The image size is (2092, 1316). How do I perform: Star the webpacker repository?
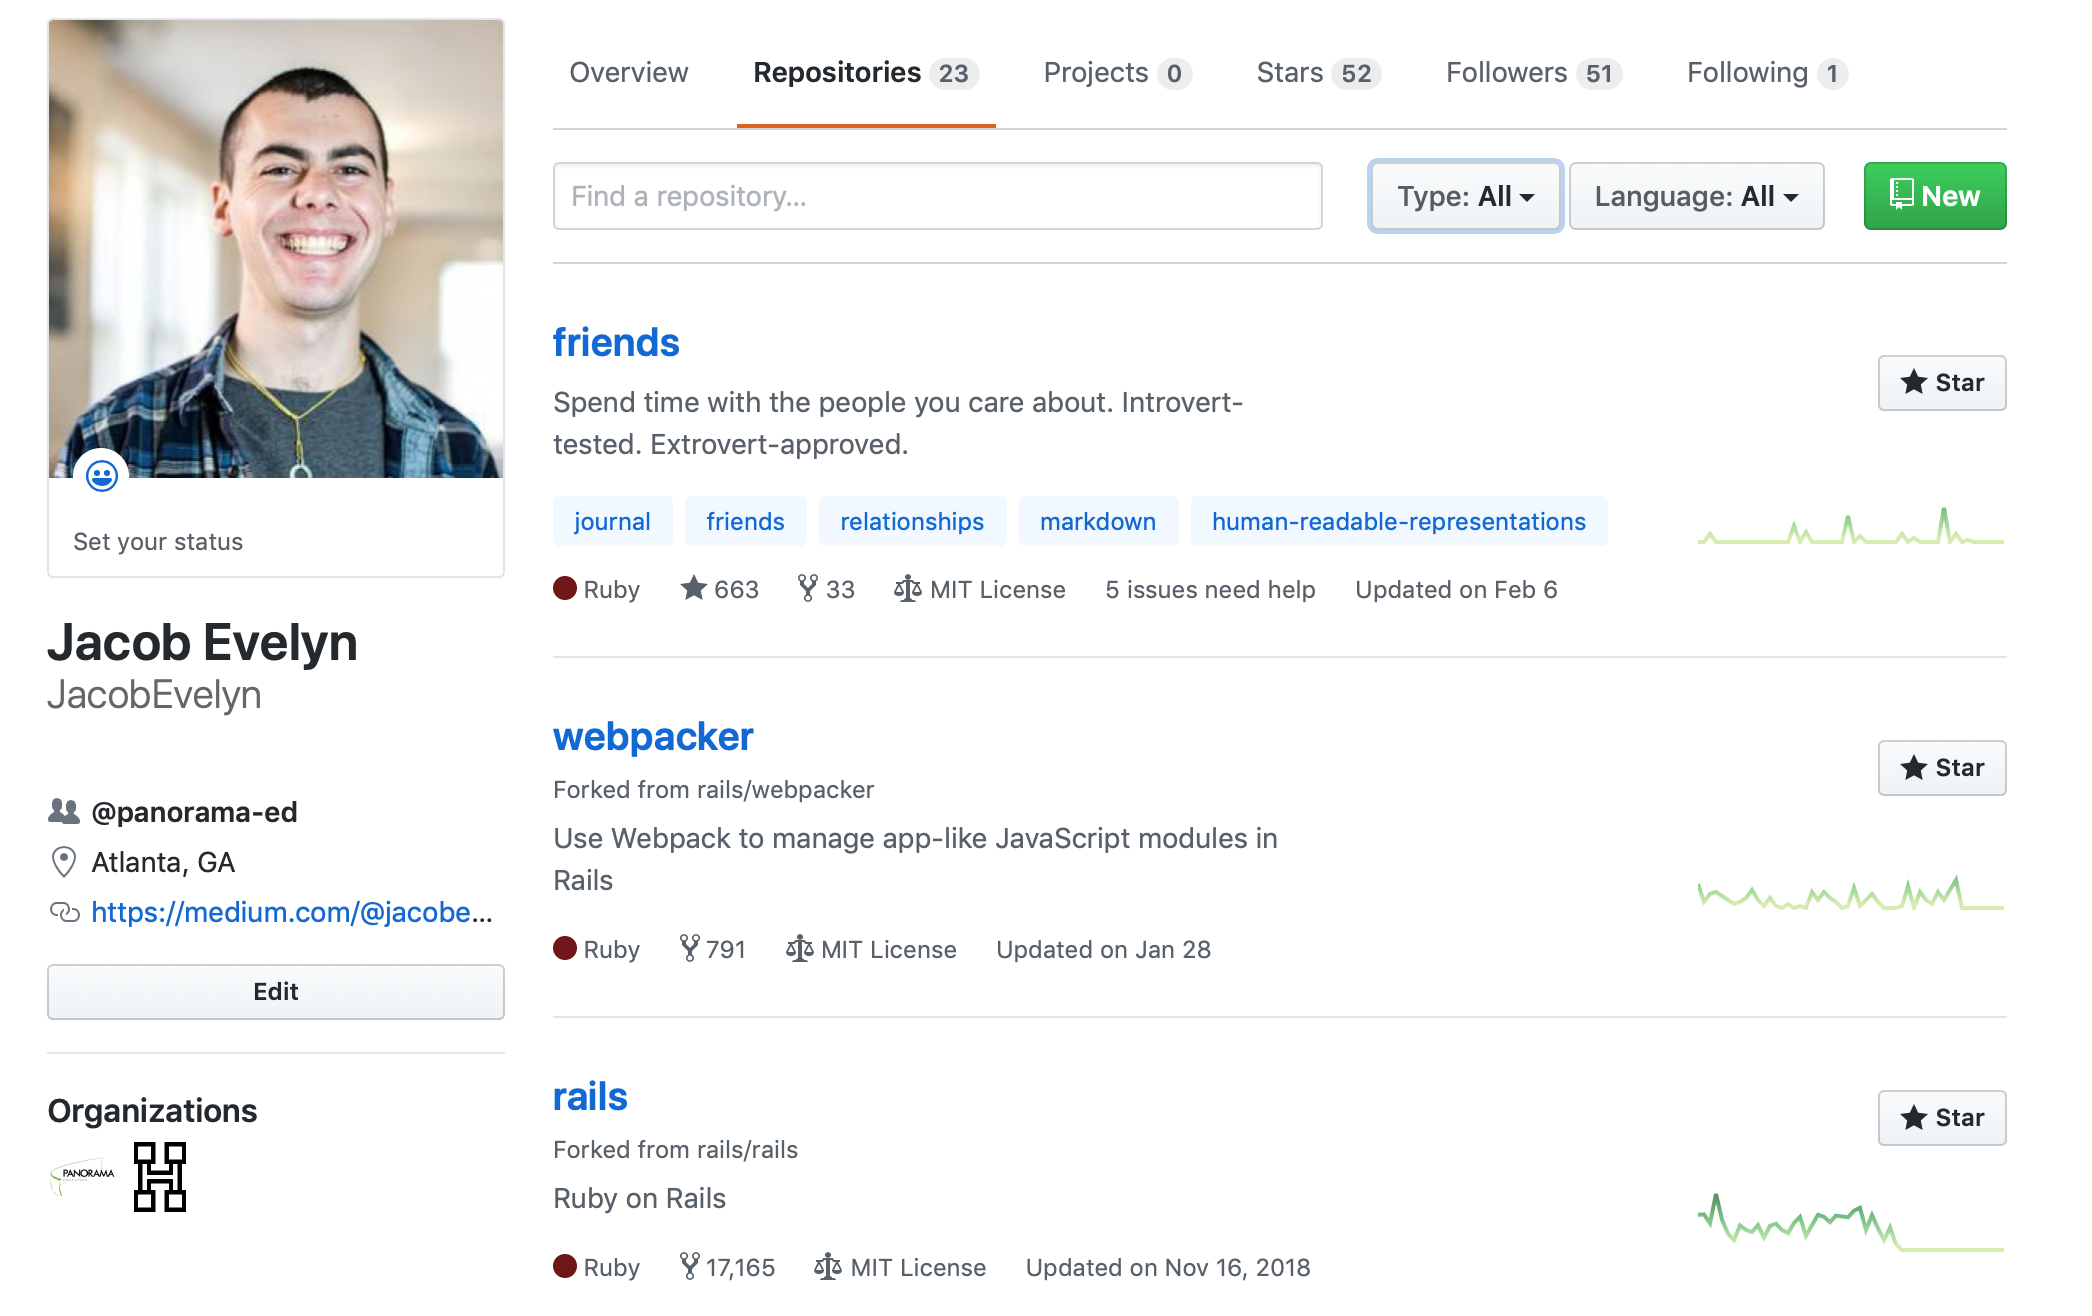click(x=1941, y=768)
